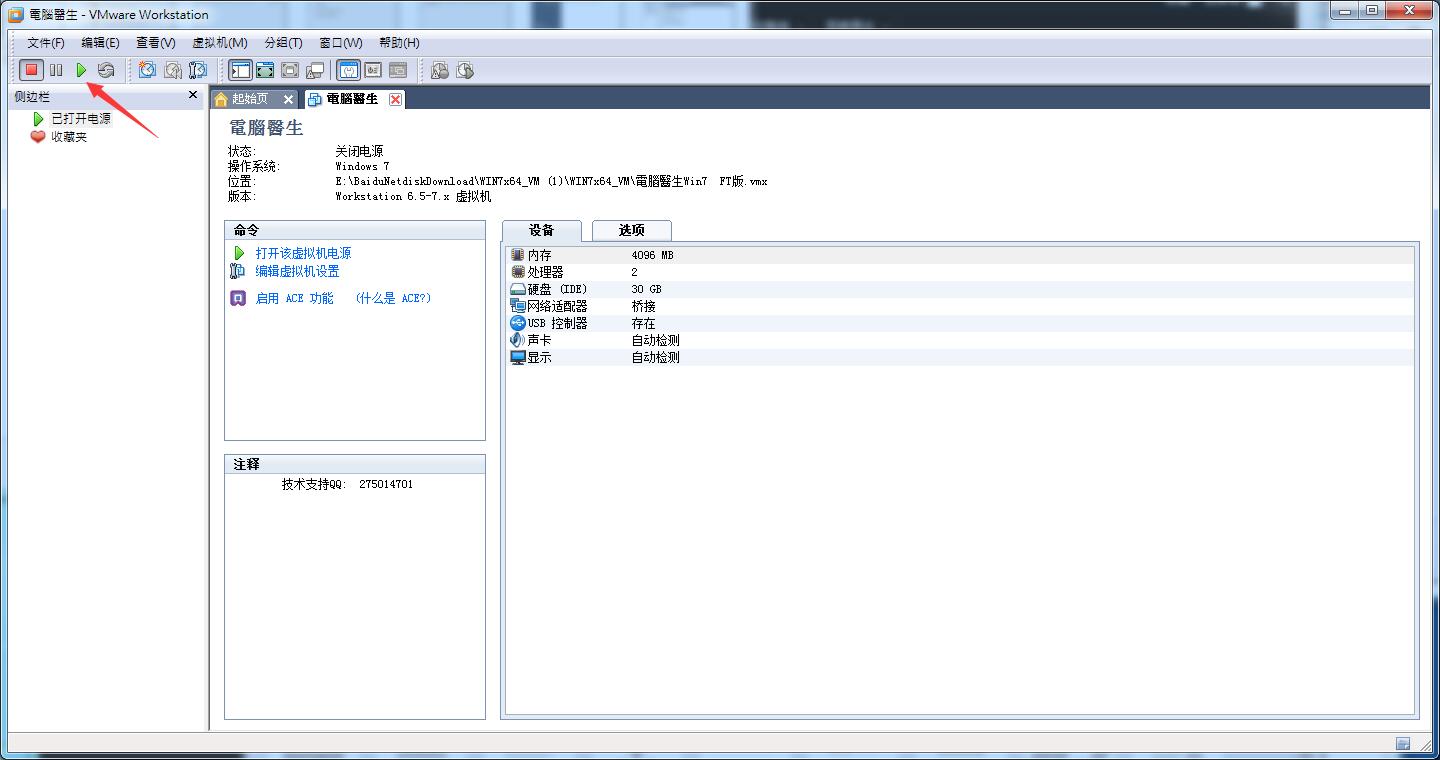Click the VMware Workstation title bar icon
Viewport: 1440px width, 760px height.
click(x=16, y=14)
